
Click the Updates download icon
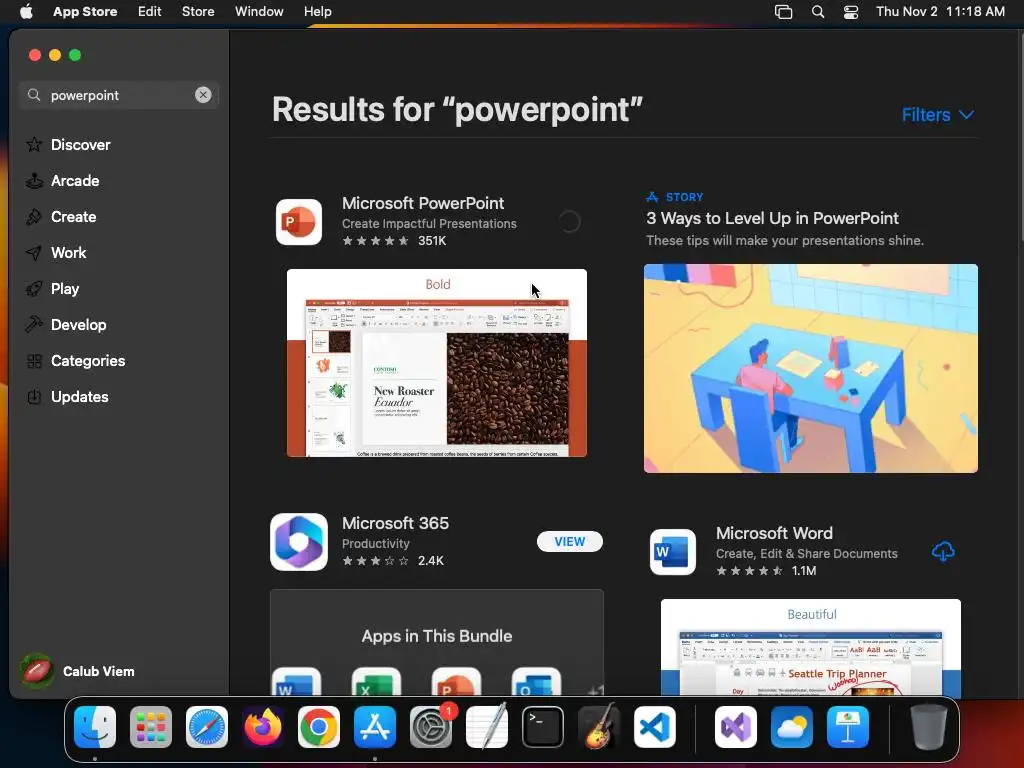[x=34, y=396]
